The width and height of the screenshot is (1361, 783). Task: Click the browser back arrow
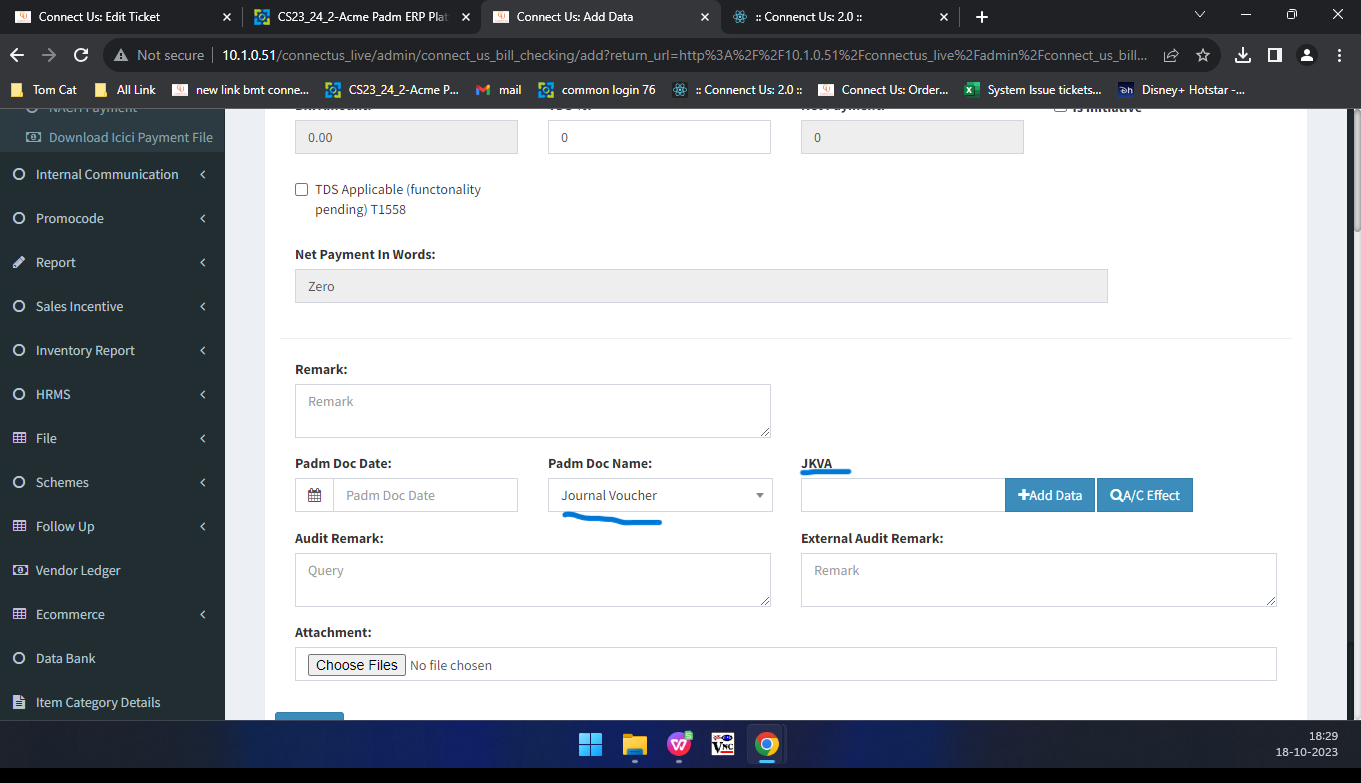(17, 55)
